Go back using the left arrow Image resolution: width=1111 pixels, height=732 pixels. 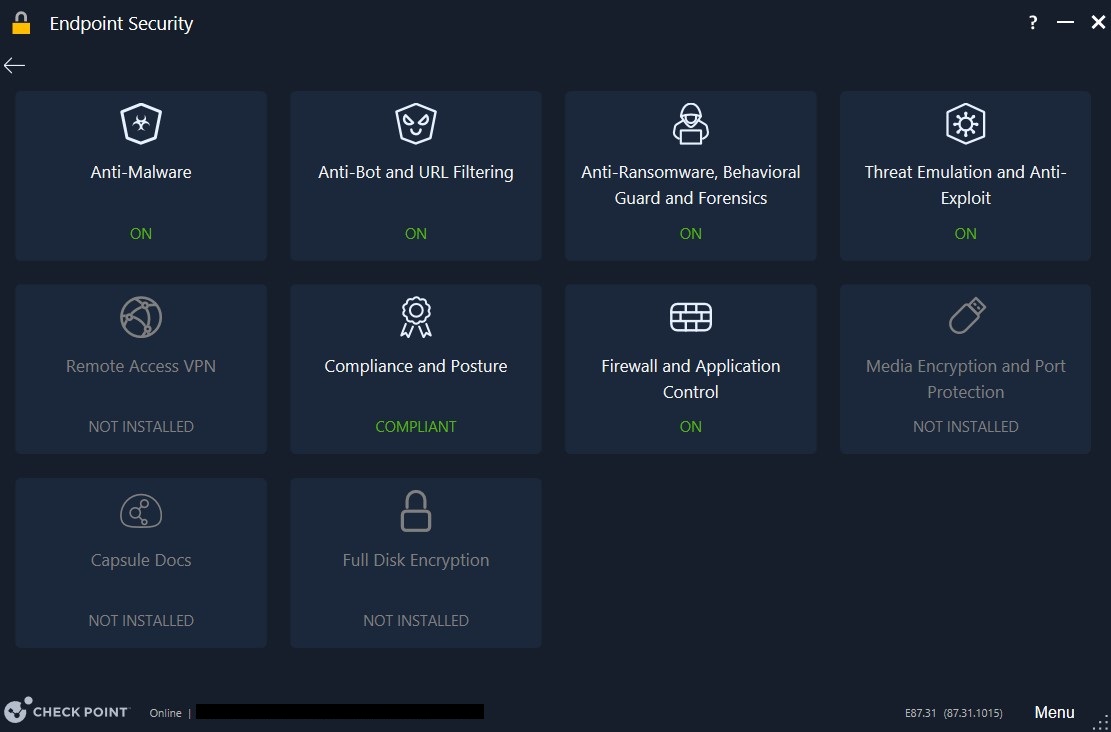[x=14, y=66]
